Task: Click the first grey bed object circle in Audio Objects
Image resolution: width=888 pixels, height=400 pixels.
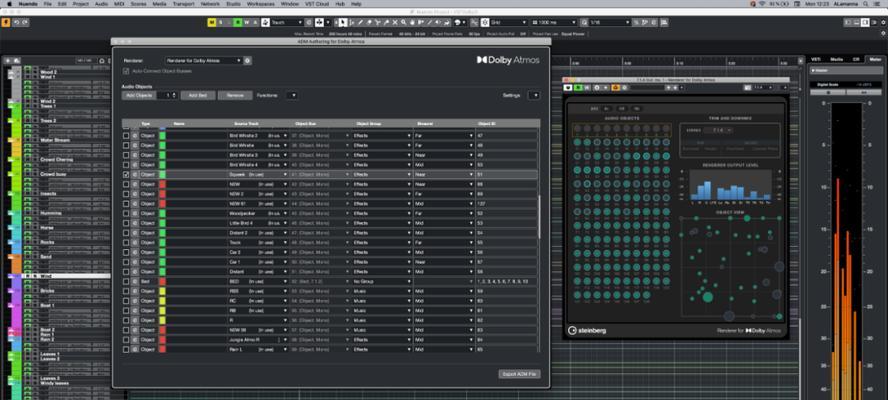Action: pyautogui.click(x=577, y=129)
